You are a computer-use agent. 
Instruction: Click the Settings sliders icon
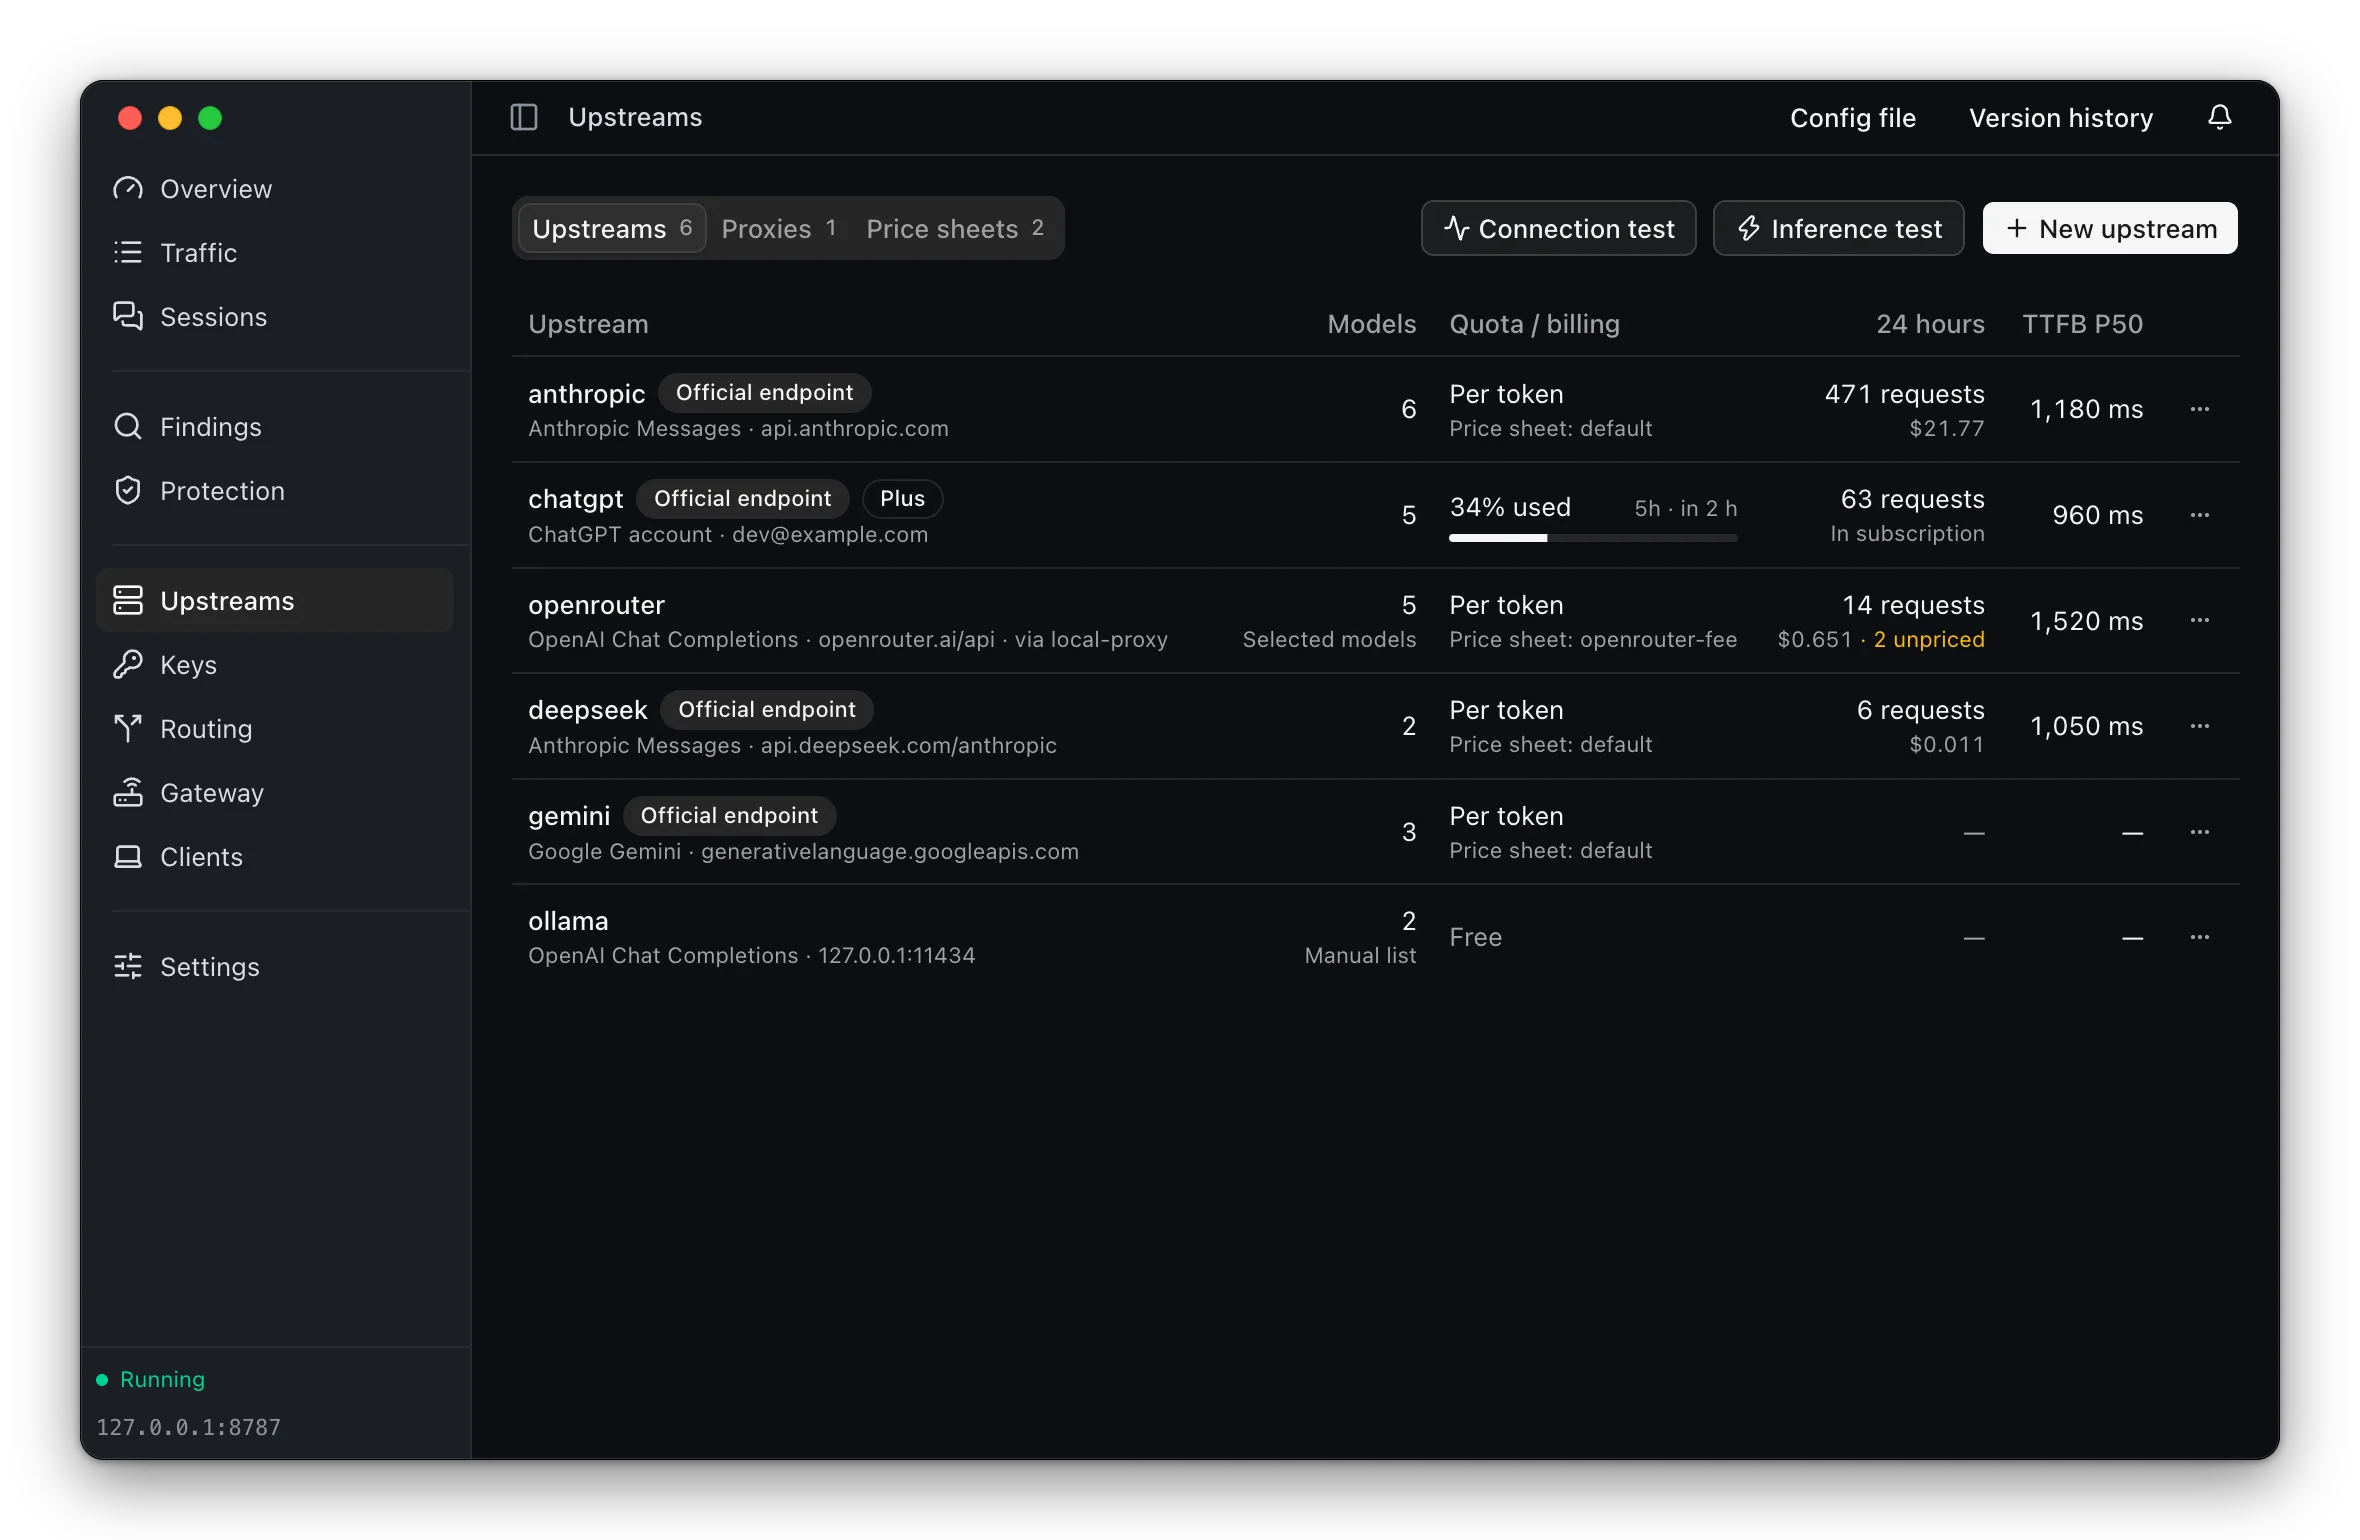[128, 967]
